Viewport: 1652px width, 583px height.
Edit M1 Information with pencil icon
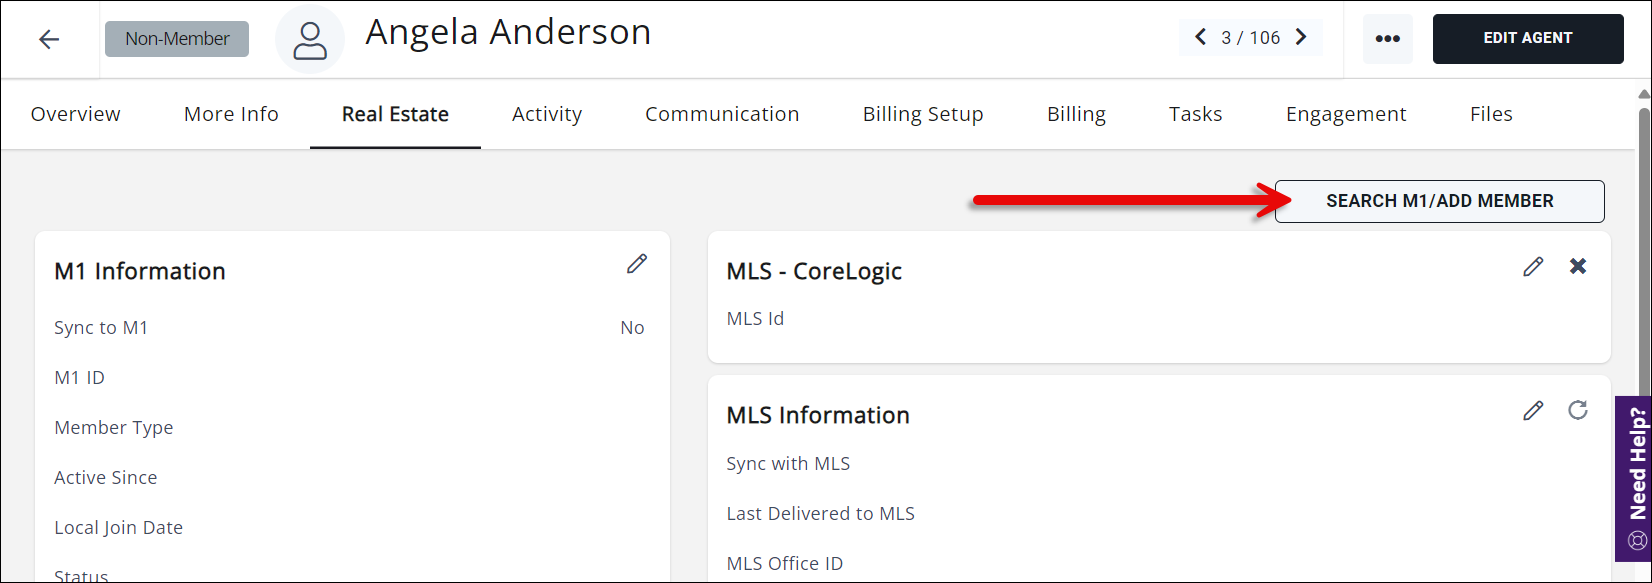(637, 264)
